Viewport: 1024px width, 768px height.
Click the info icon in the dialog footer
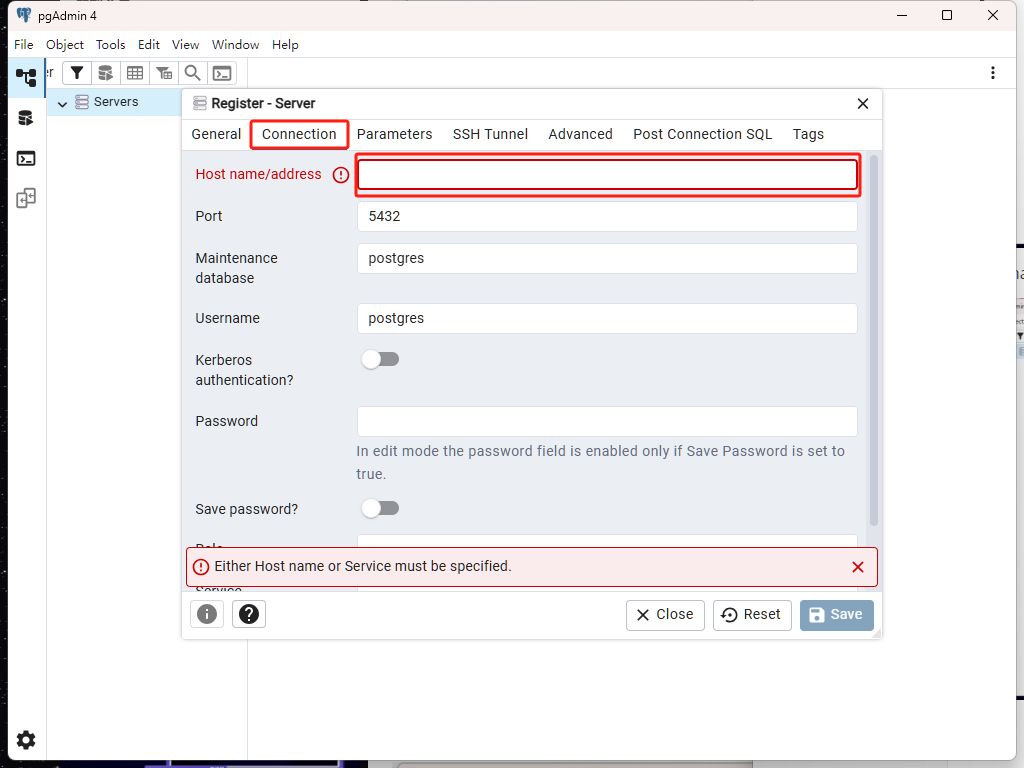coord(207,614)
